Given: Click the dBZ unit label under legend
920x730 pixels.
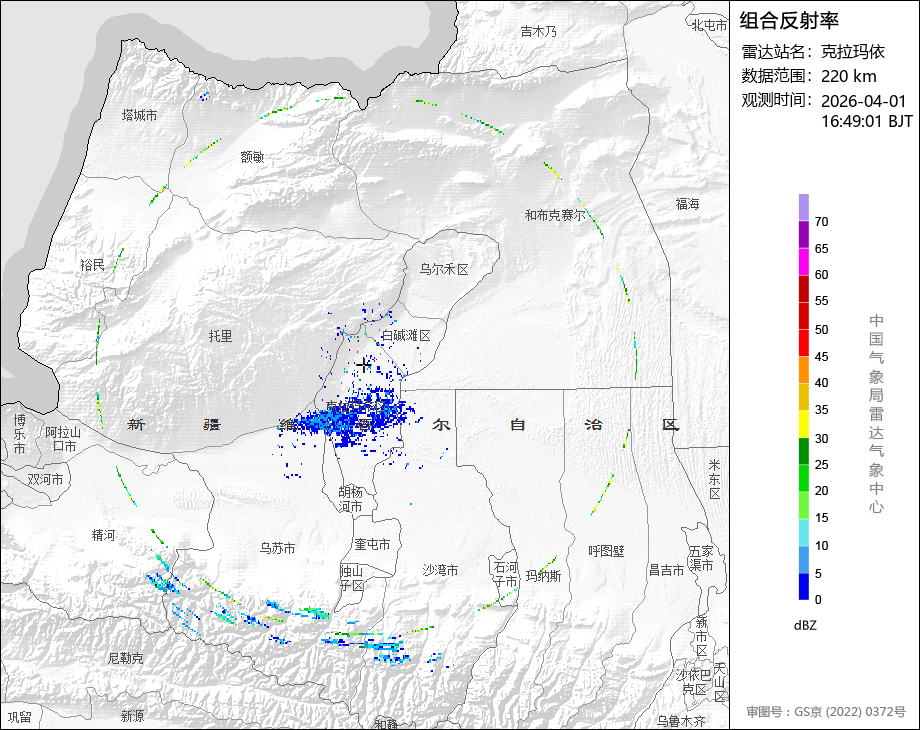Looking at the screenshot, I should click(807, 625).
